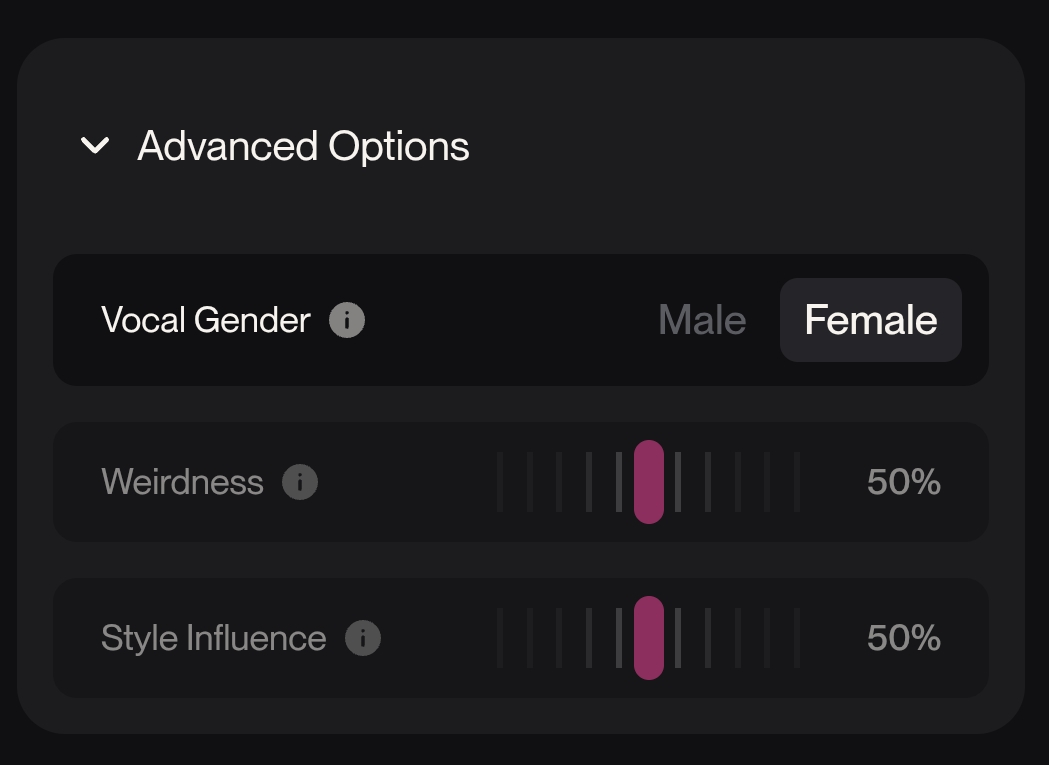Click the Style Influence 50% value

click(903, 638)
